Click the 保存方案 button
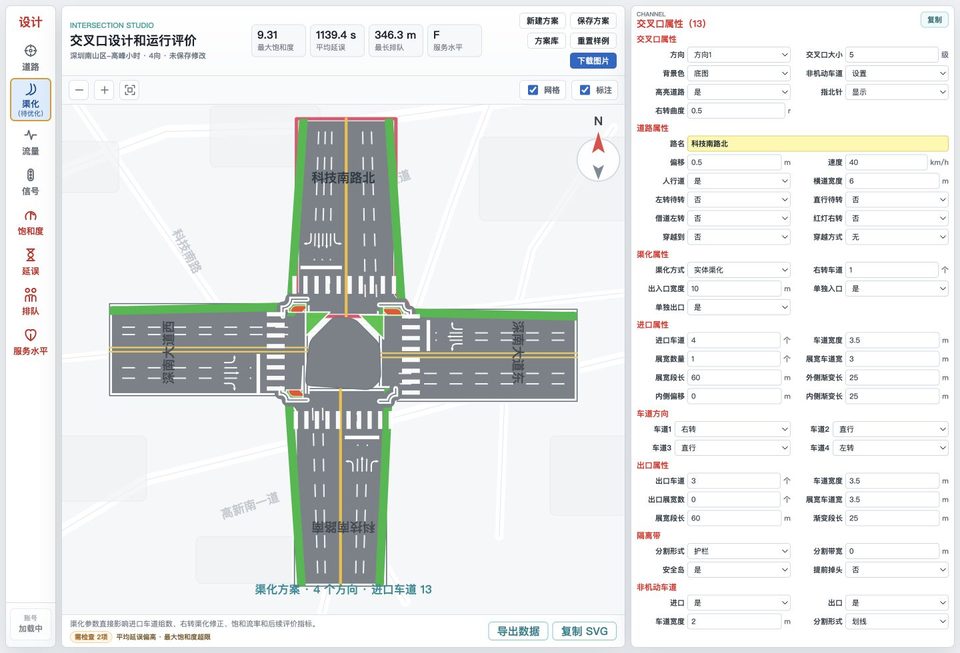Viewport: 960px width, 653px height. pos(593,21)
